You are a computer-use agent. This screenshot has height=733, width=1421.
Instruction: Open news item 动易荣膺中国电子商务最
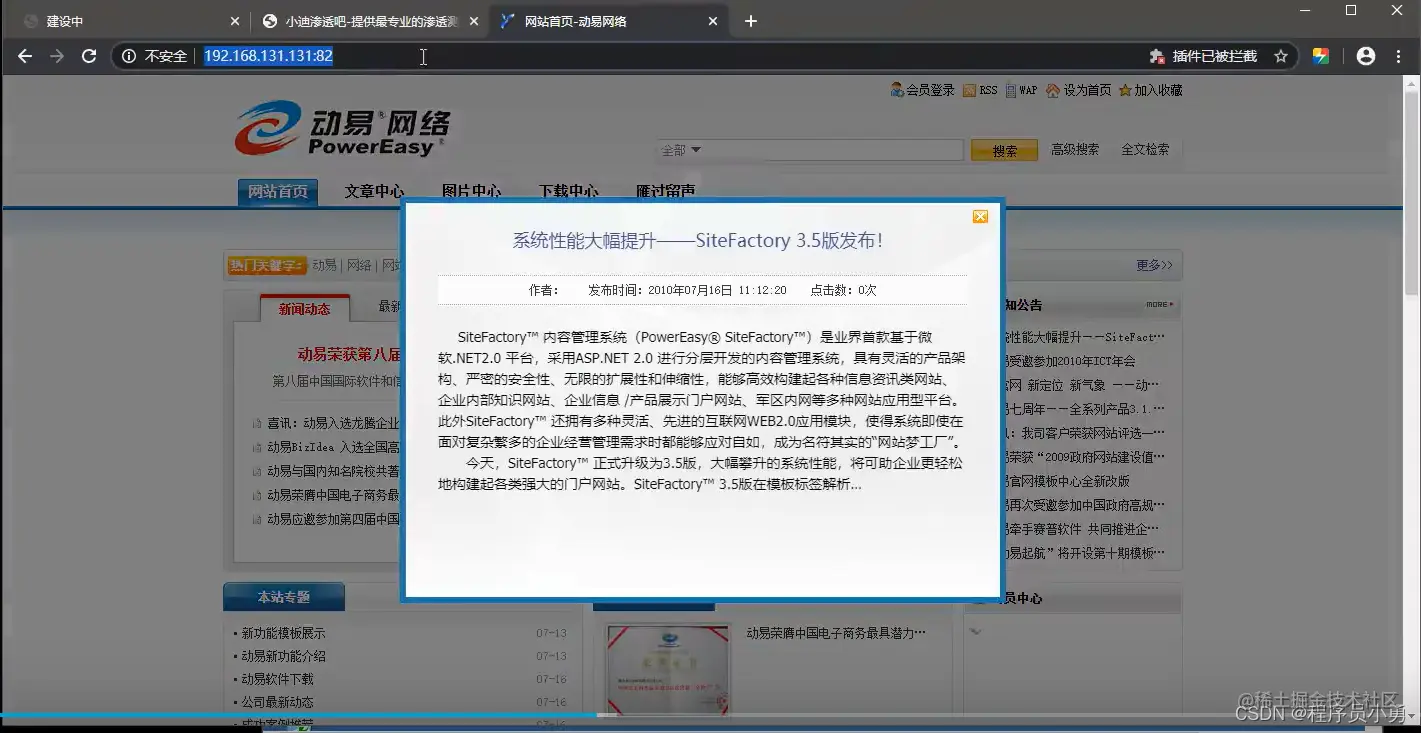coord(333,495)
